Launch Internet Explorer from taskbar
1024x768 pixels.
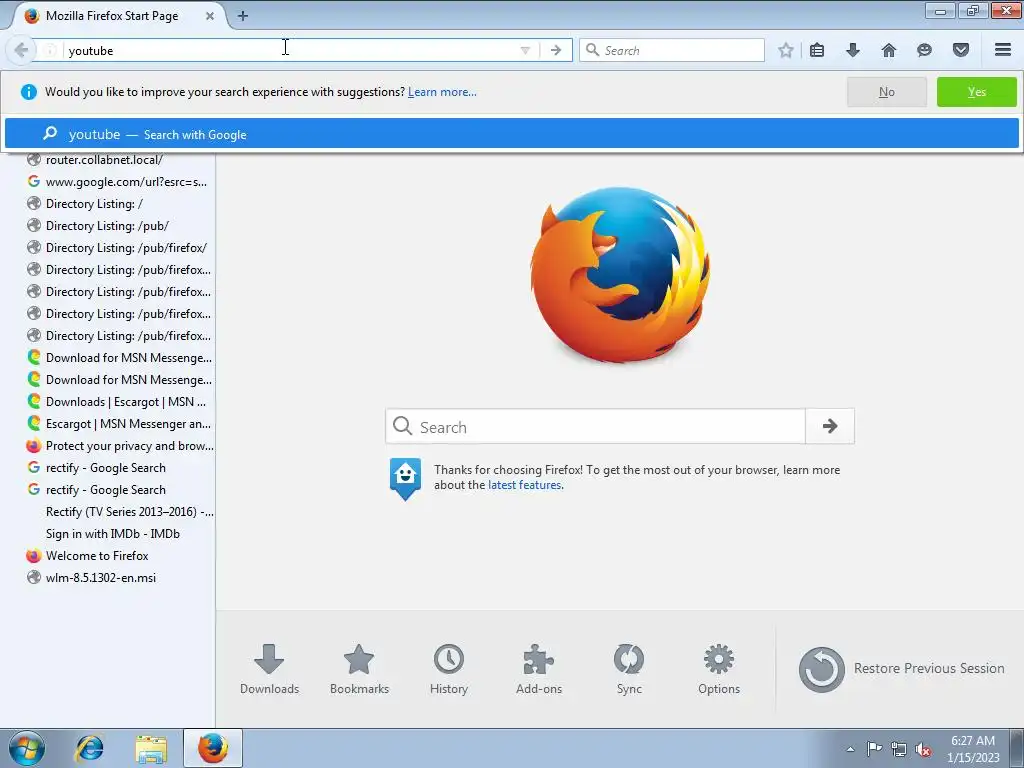89,748
